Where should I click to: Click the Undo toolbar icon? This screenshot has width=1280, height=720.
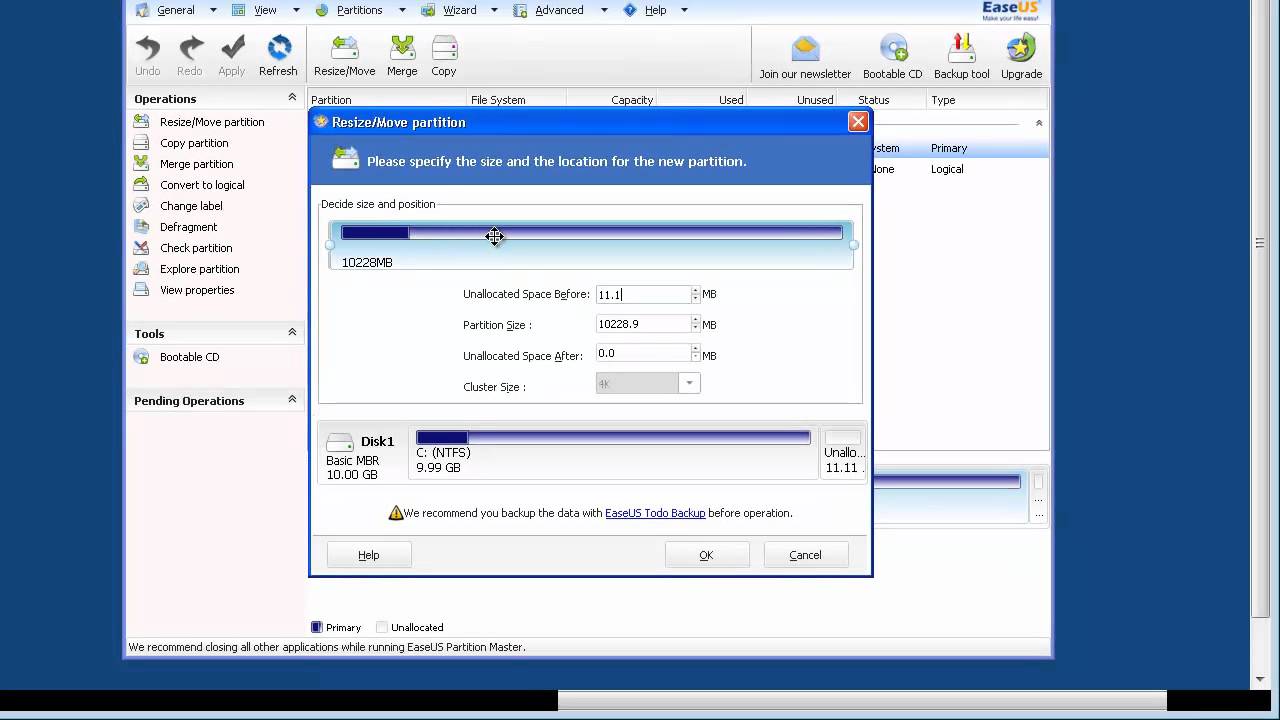(148, 47)
